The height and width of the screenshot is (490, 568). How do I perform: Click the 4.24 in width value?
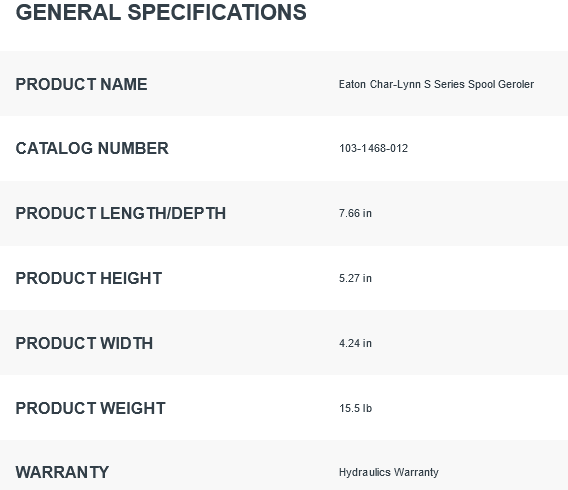355,343
